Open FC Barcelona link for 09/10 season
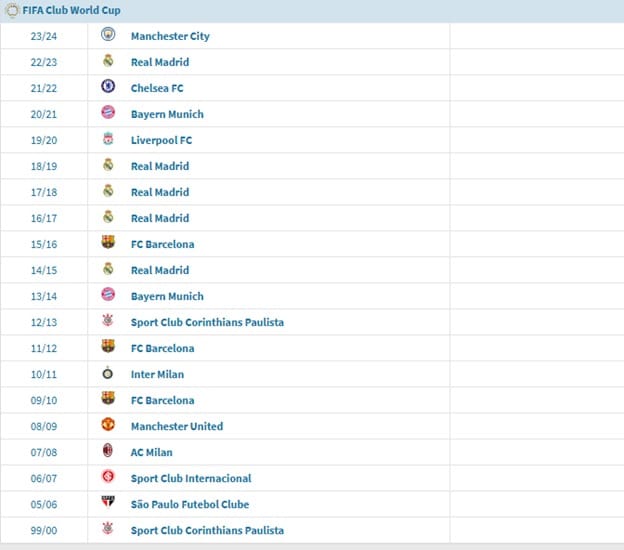624x550 pixels. click(162, 400)
